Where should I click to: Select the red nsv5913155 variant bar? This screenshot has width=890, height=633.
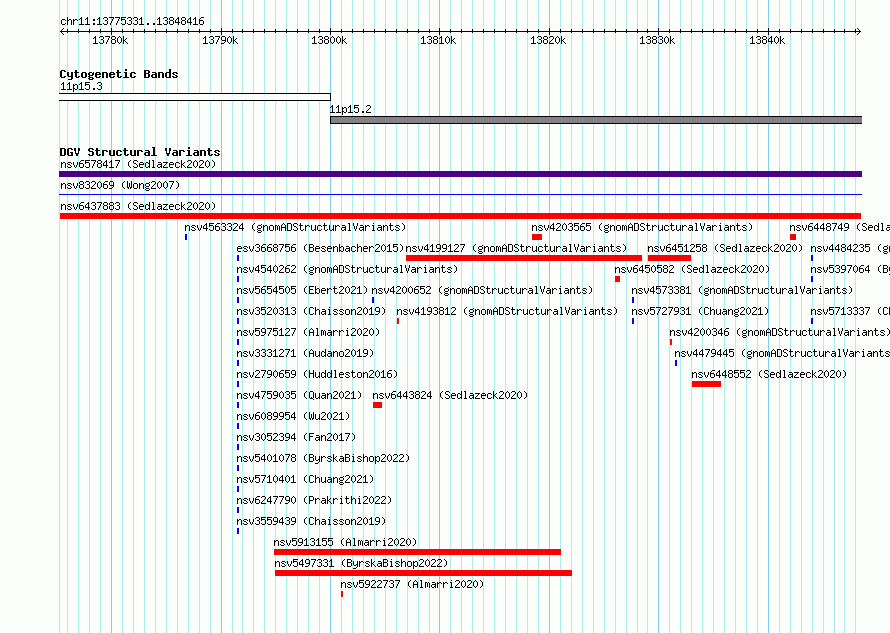pos(417,552)
